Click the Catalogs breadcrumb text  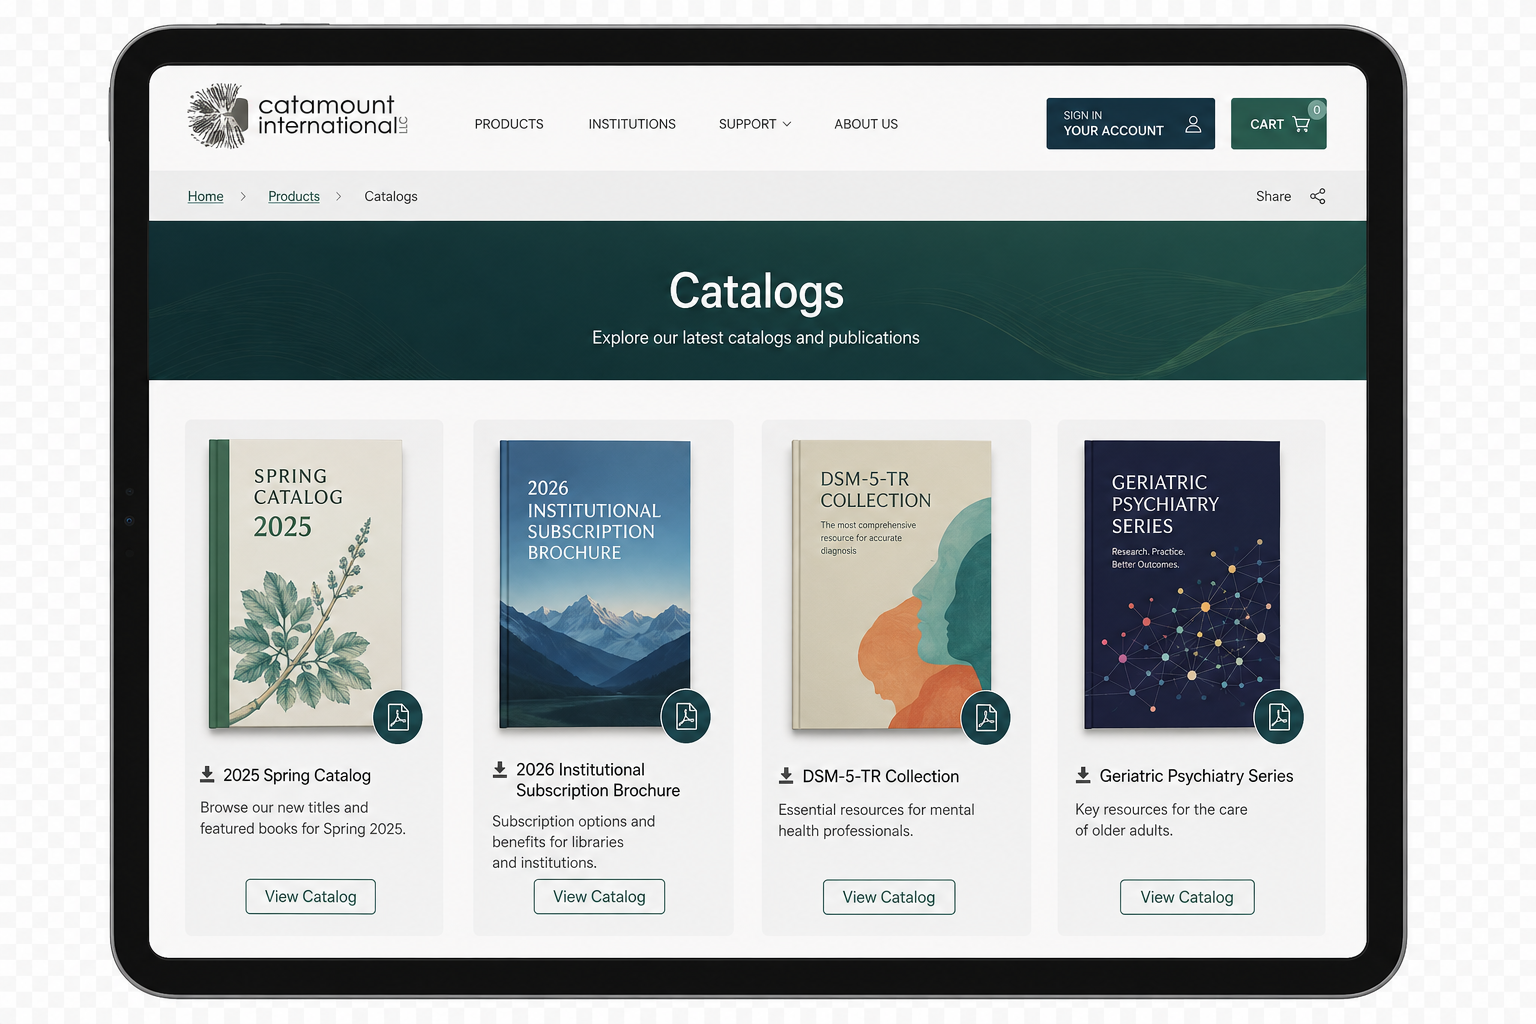[x=391, y=196]
